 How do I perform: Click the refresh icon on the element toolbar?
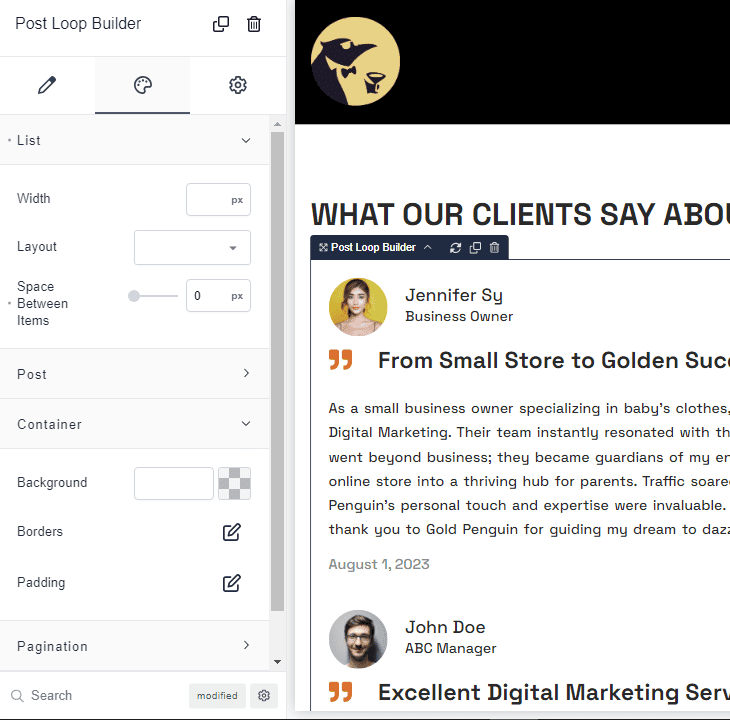click(x=456, y=247)
